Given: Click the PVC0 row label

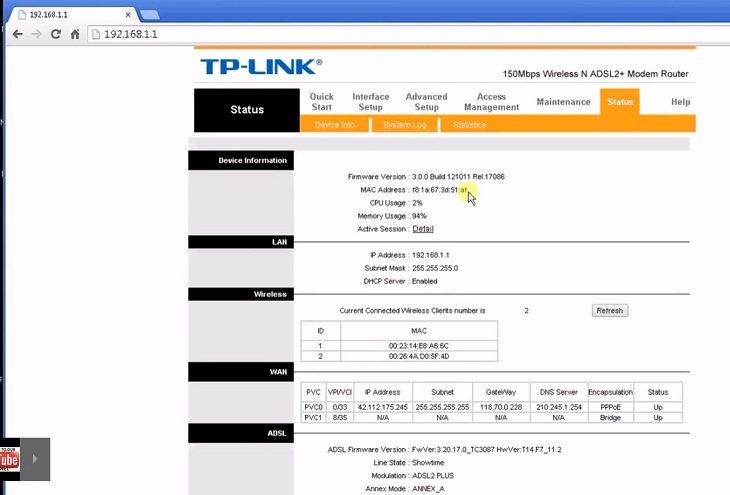Looking at the screenshot, I should click(x=313, y=407).
